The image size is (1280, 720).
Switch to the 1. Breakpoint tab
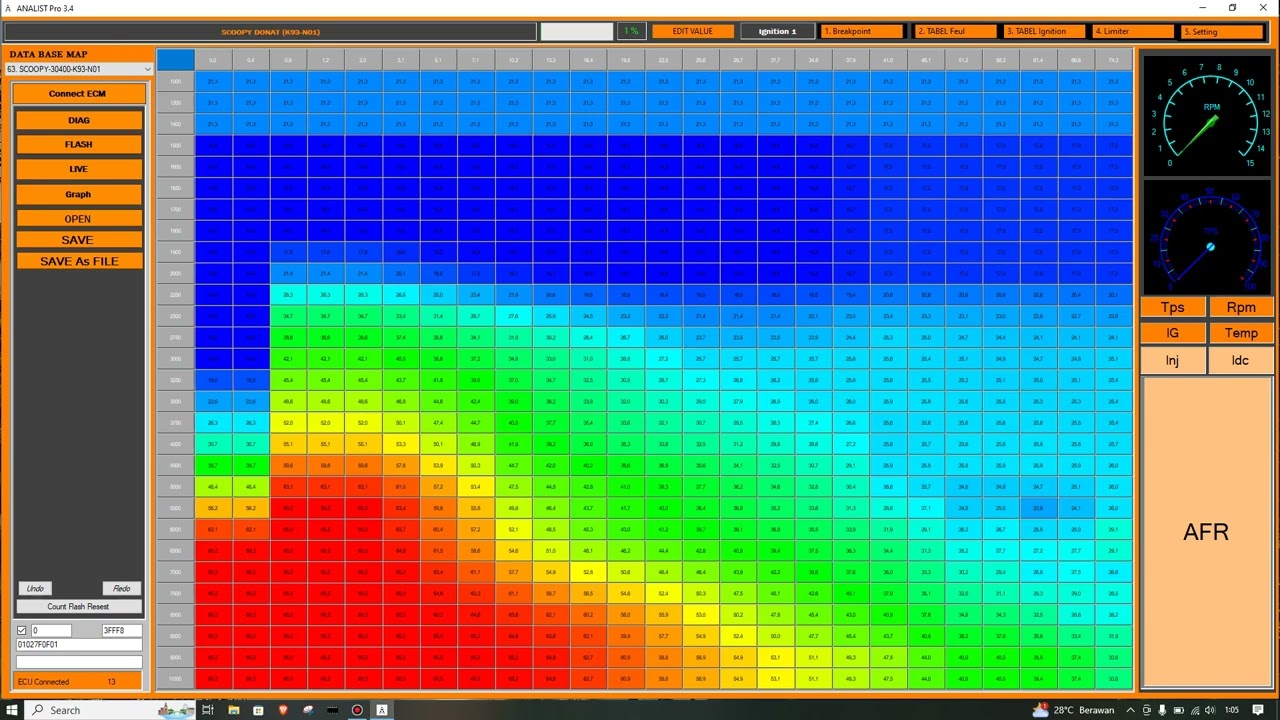click(862, 31)
